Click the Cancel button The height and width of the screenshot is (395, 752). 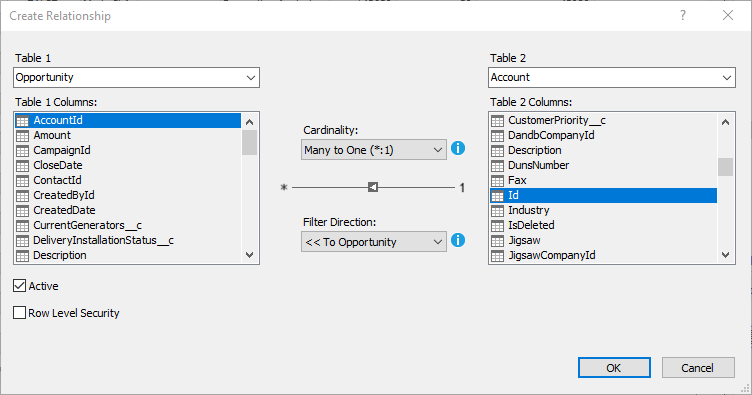(x=698, y=368)
